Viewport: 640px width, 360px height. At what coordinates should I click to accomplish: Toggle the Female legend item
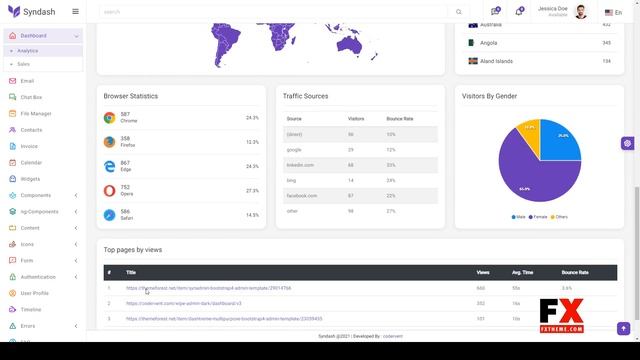coord(538,217)
